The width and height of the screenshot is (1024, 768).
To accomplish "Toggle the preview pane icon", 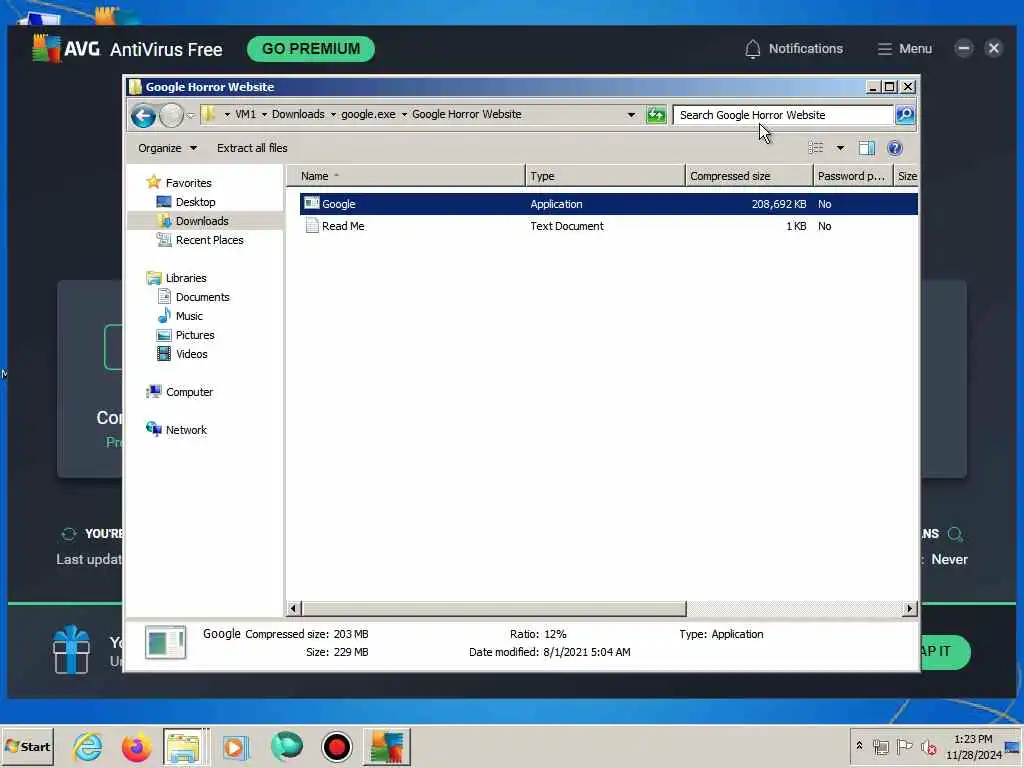I will coord(867,148).
